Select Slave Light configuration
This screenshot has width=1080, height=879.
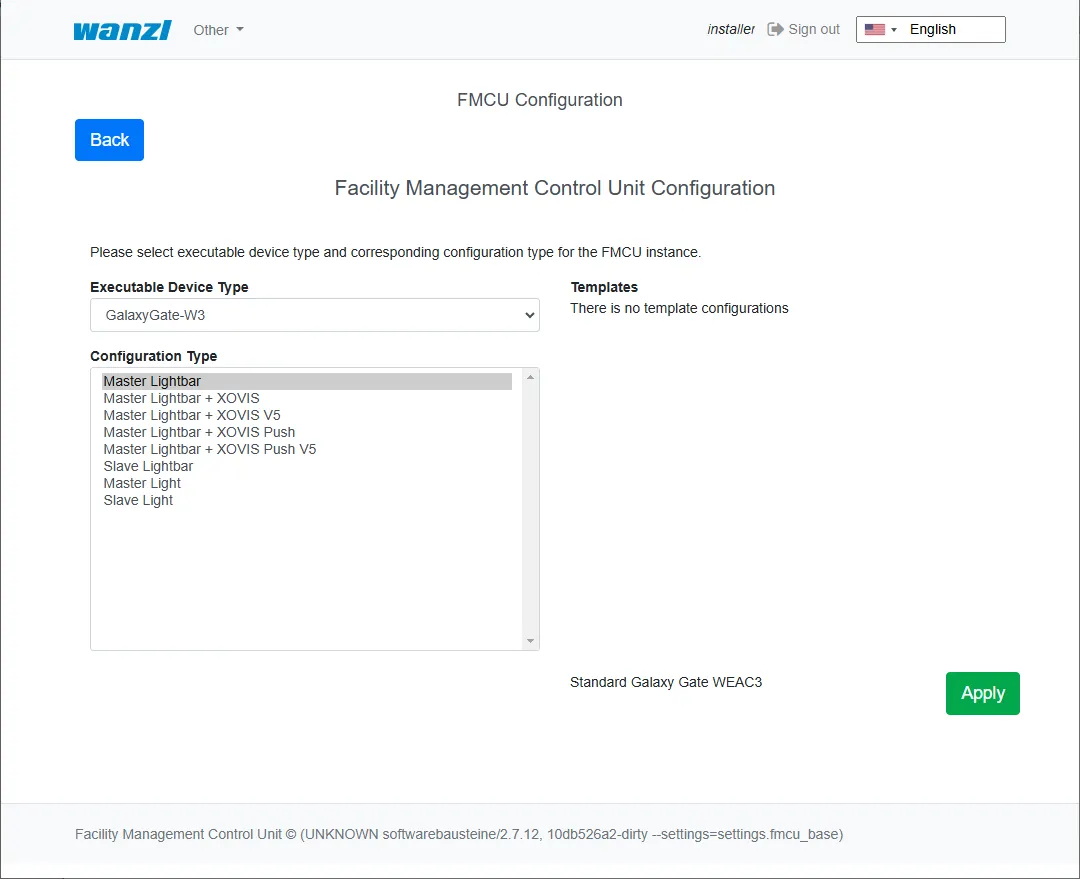point(138,500)
